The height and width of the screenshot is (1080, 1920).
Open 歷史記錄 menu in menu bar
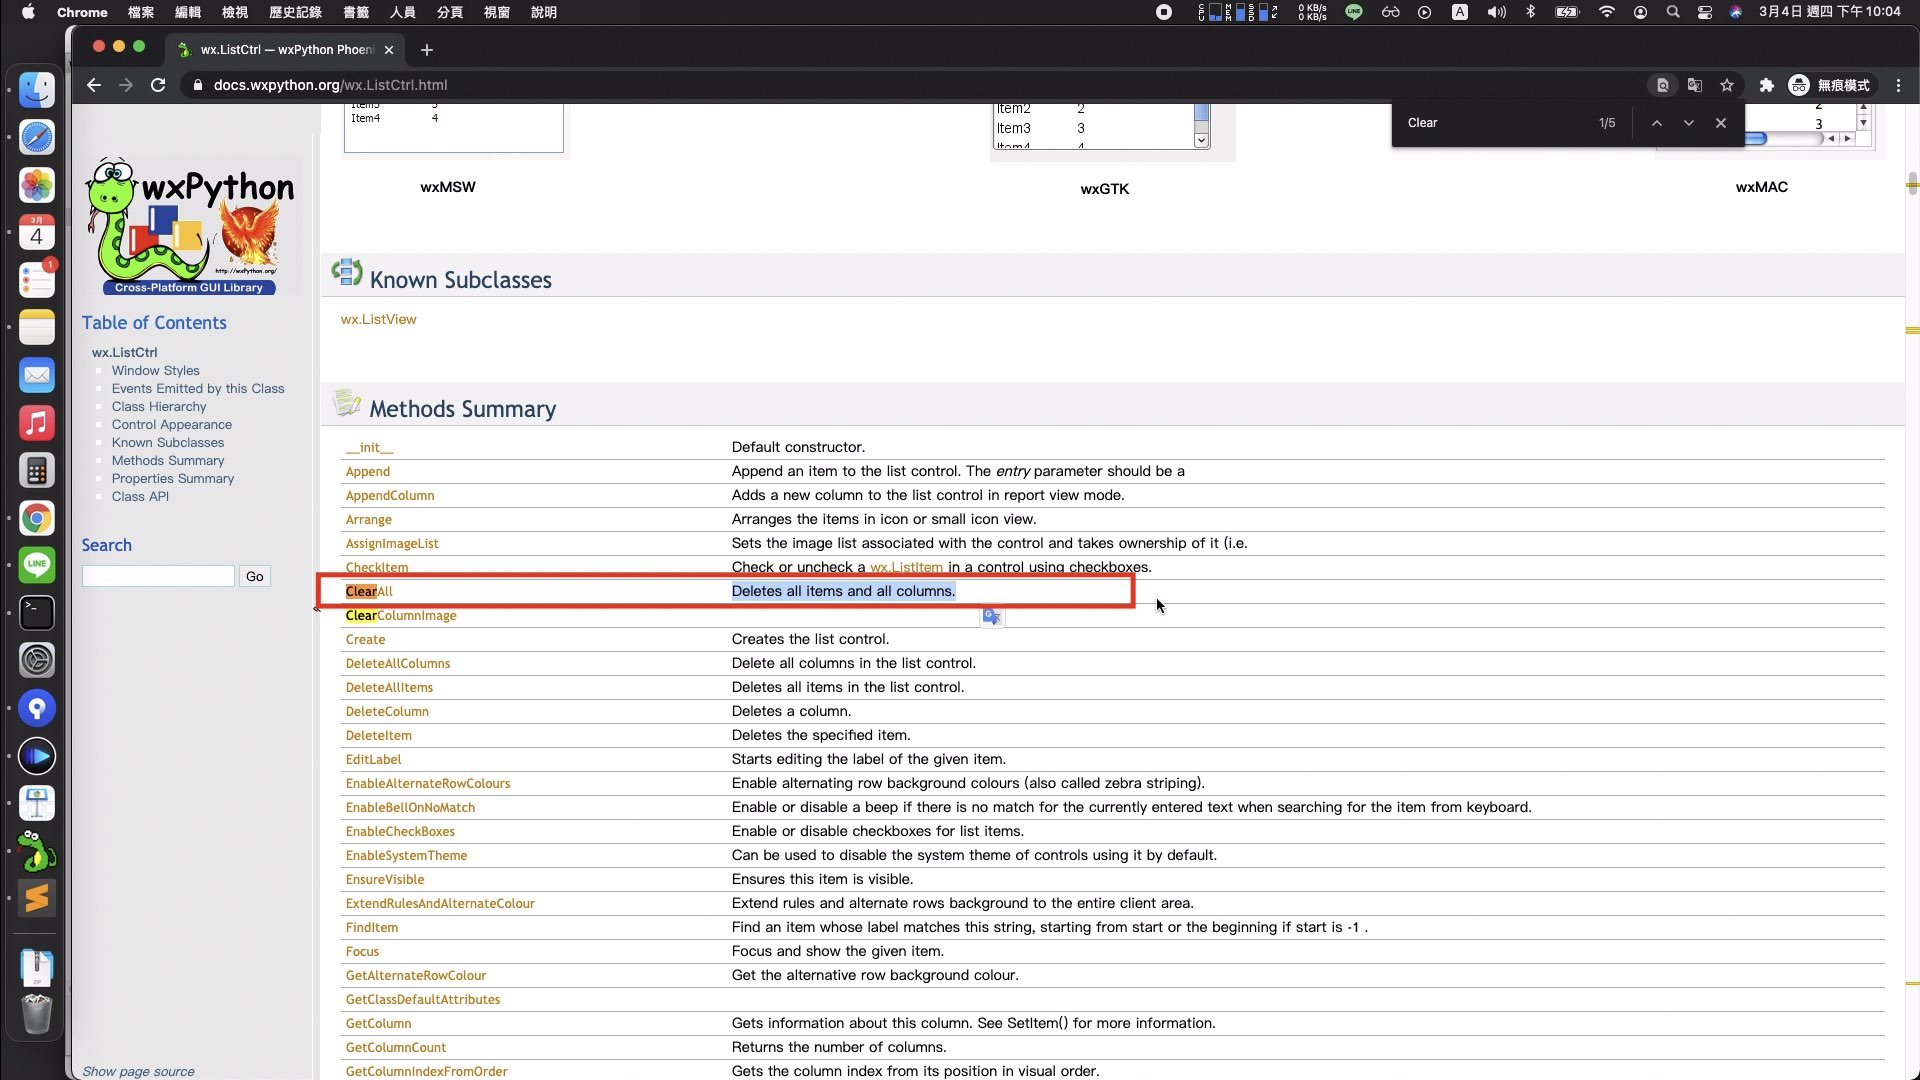(295, 12)
